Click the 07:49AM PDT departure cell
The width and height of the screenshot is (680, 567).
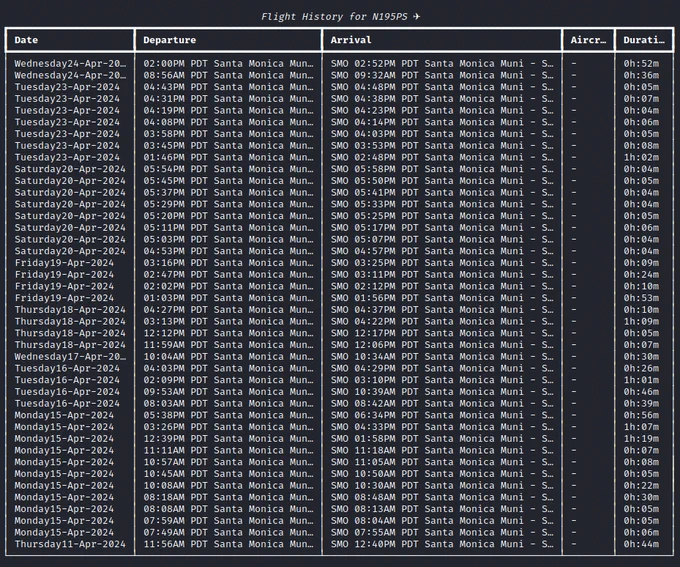tap(228, 532)
